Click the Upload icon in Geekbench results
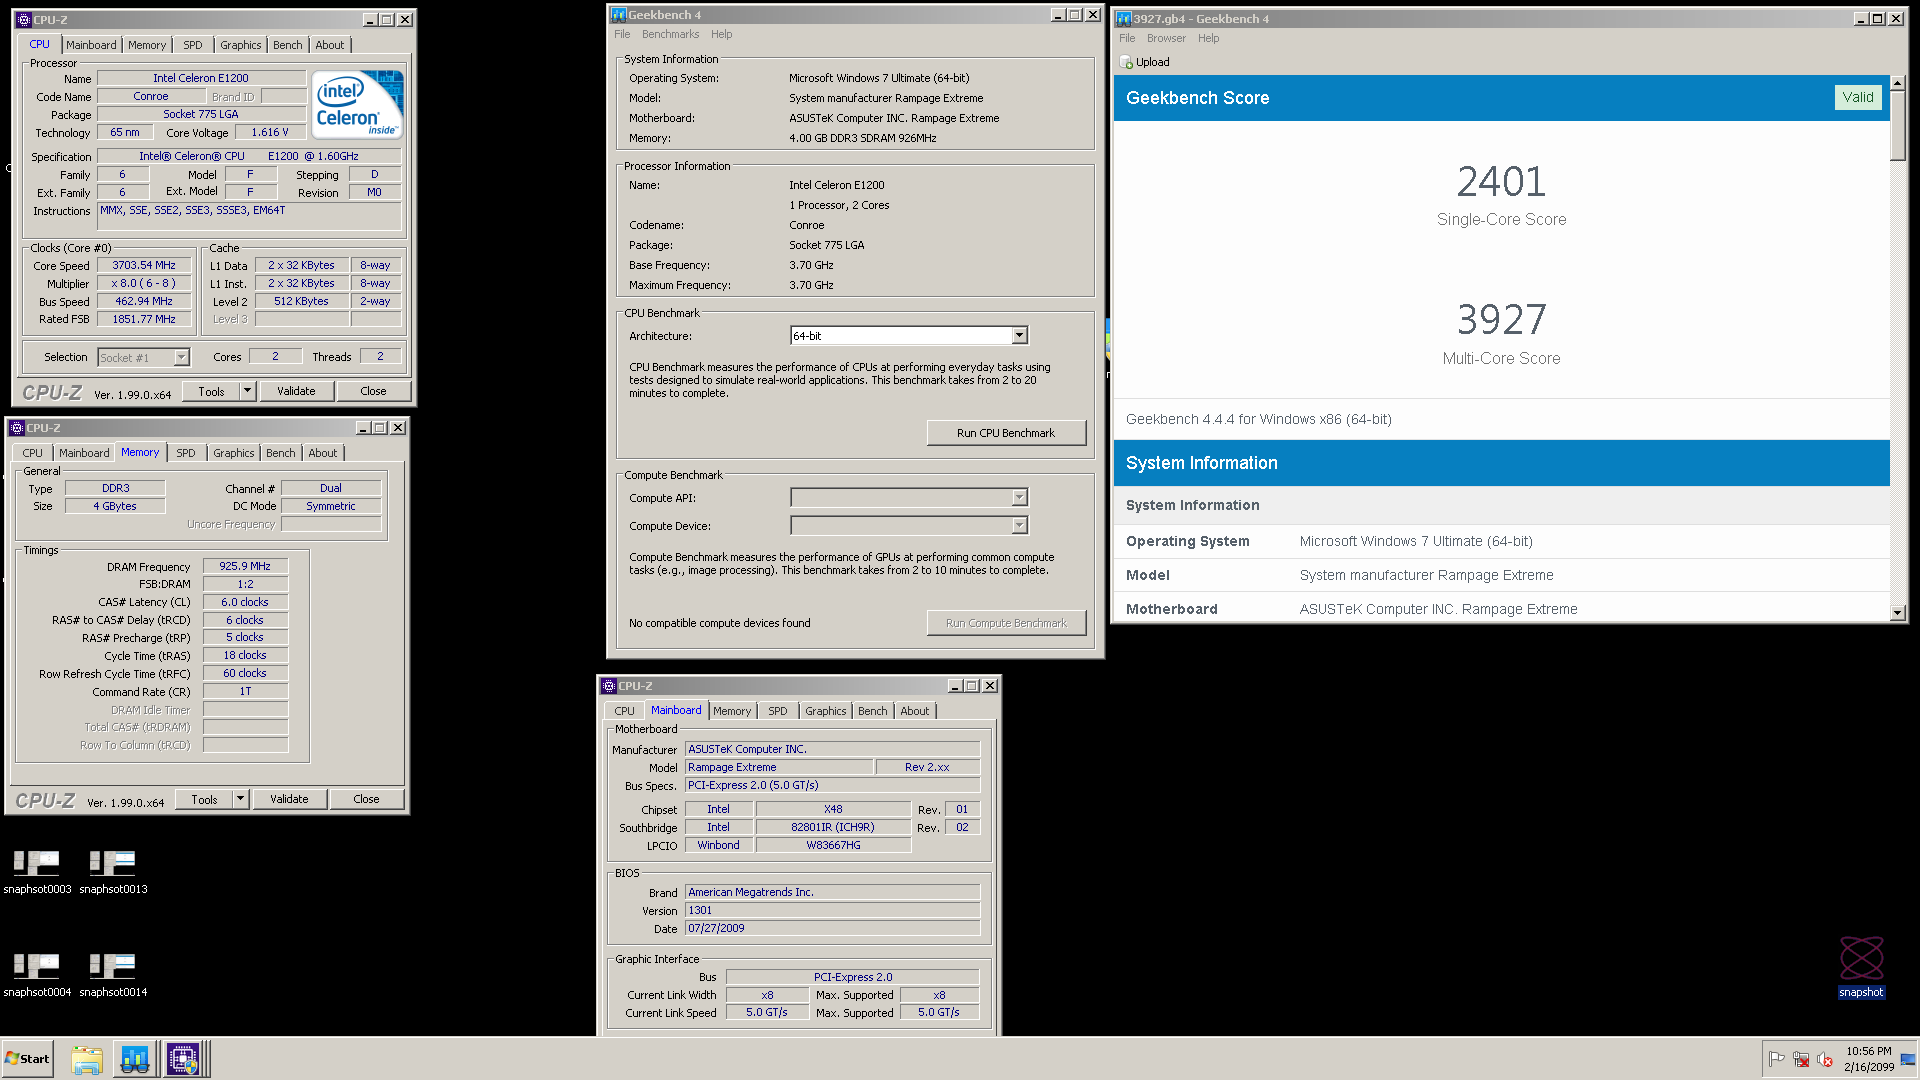1920x1080 pixels. 1126,62
